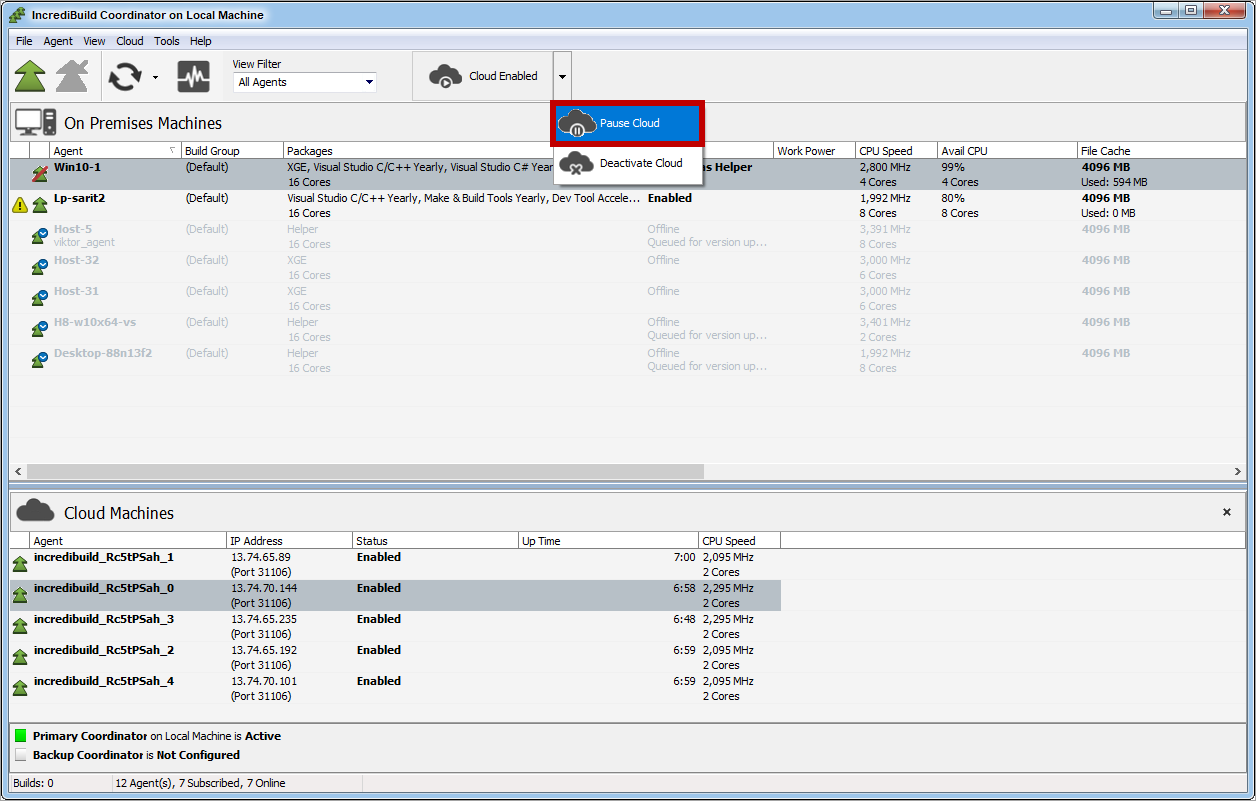
Task: Click the horizontal scrollbar thumb in agents list
Action: click(x=366, y=471)
